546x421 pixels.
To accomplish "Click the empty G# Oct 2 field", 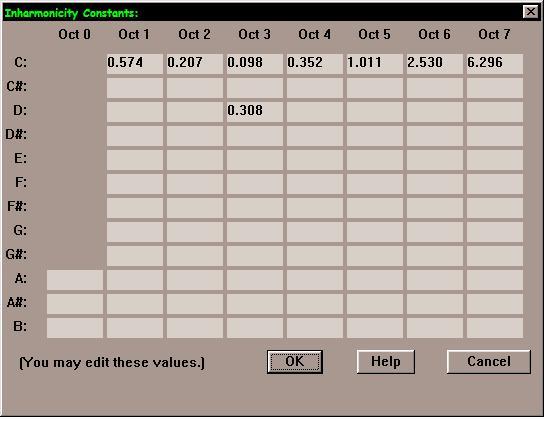I will point(195,256).
